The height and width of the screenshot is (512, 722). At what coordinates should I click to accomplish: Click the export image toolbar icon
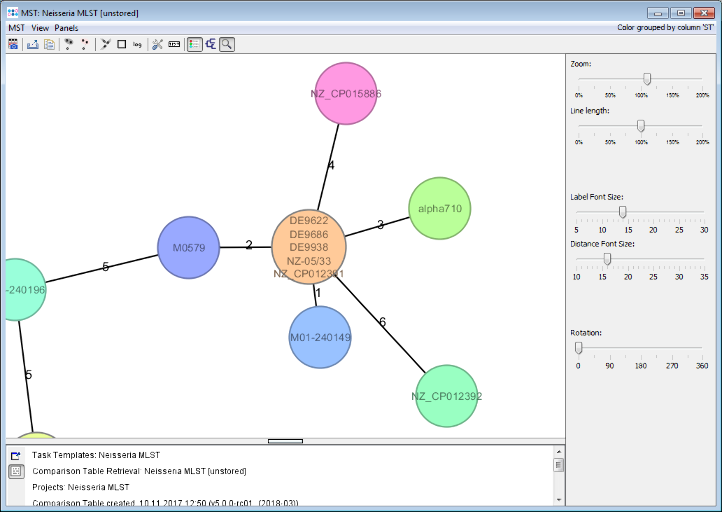[32, 44]
